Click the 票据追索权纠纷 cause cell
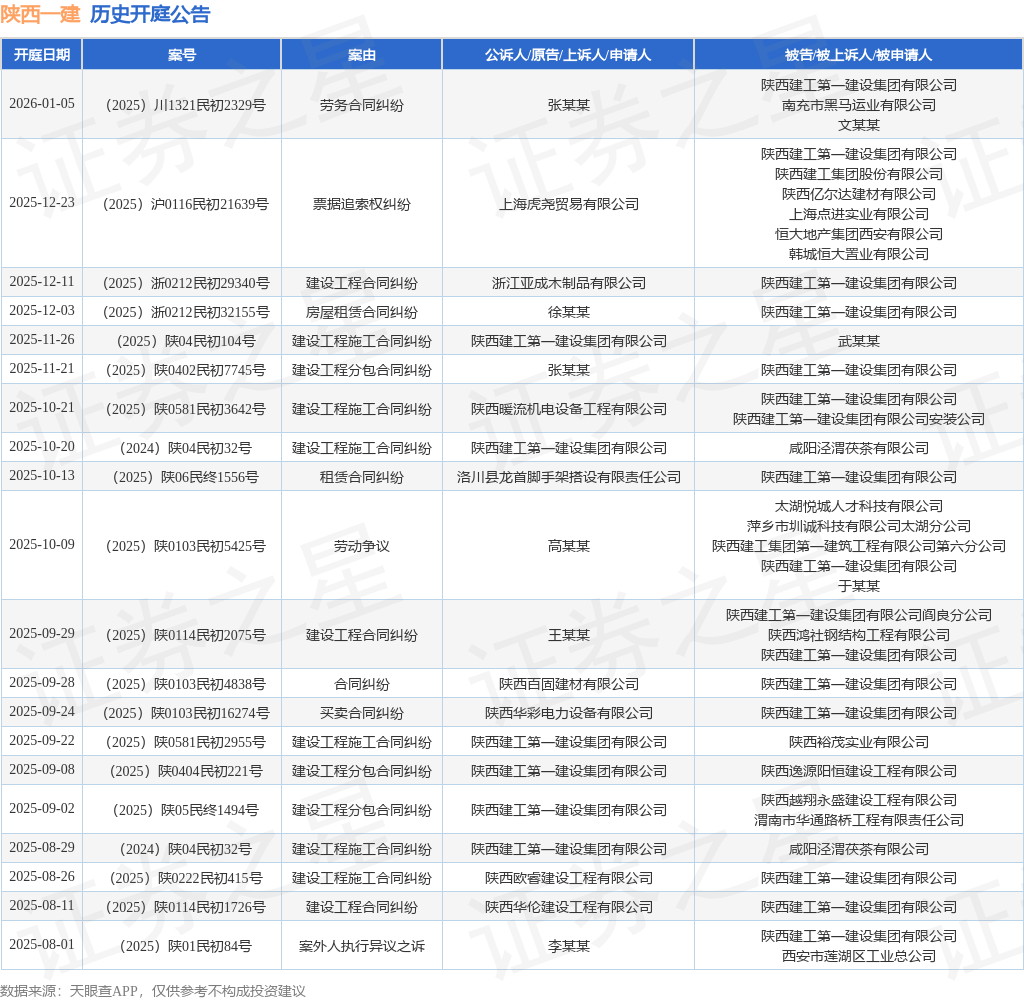 (362, 204)
